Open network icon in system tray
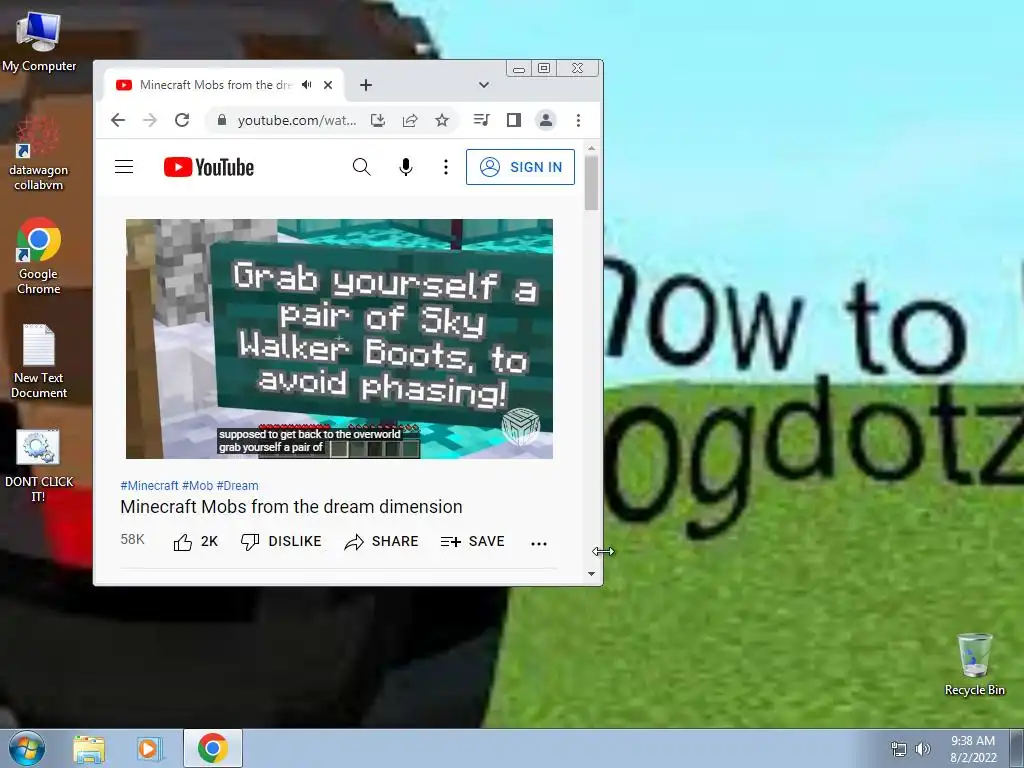The image size is (1024, 768). pos(899,749)
